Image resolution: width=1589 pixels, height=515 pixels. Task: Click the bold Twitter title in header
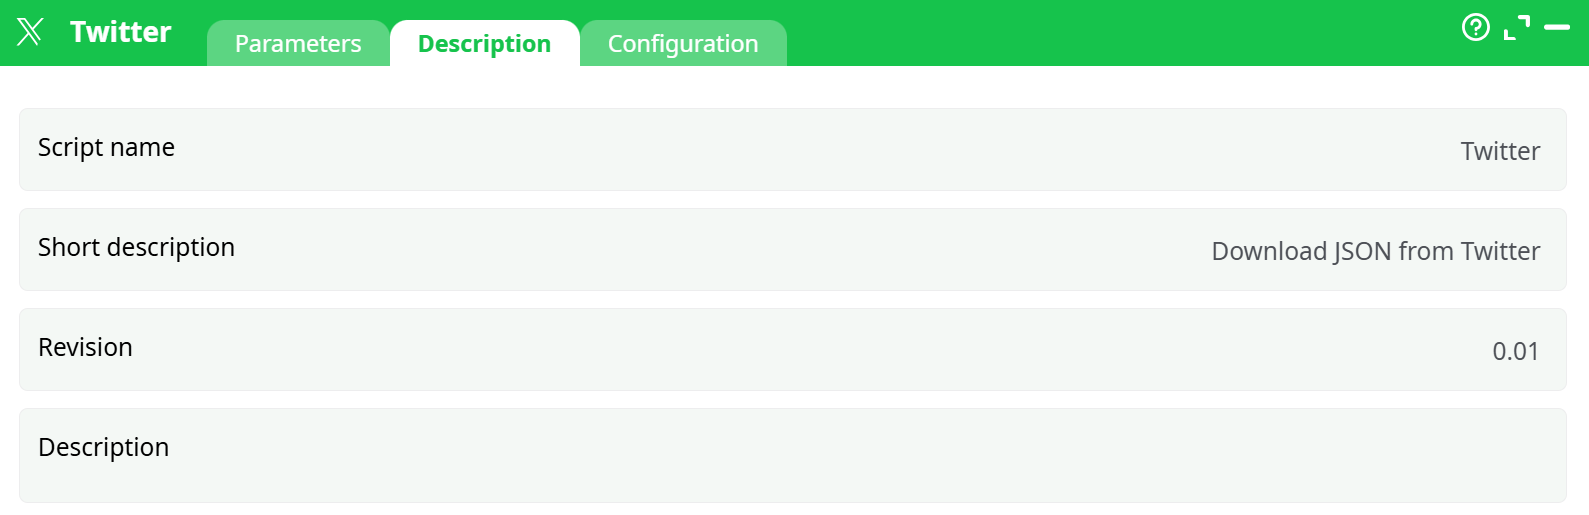coord(121,32)
